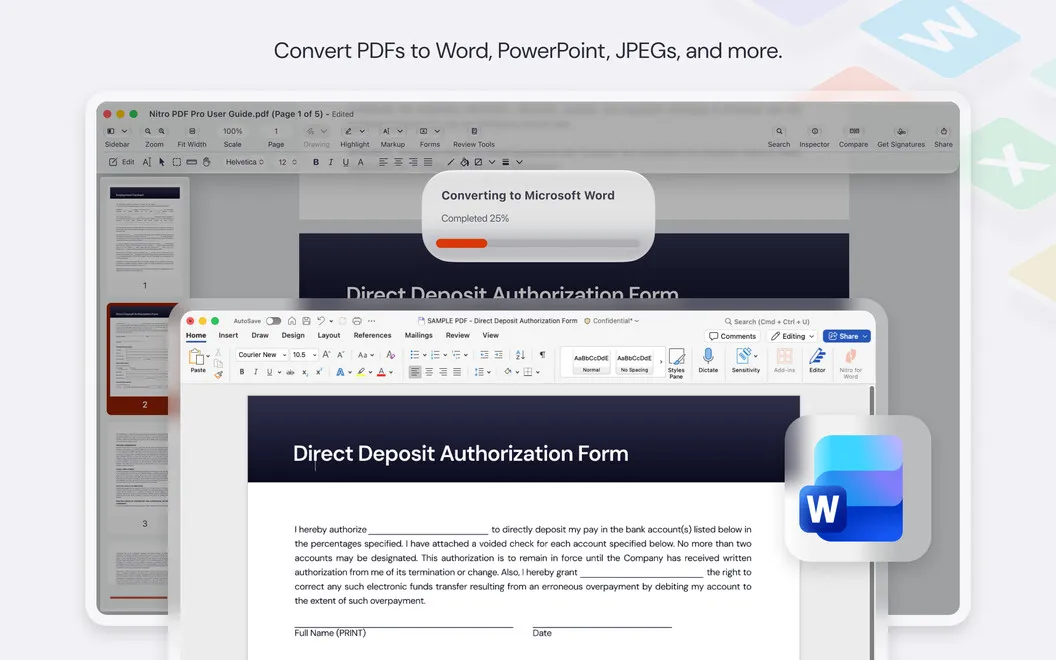Select the rectangle selection tool in Nitro

click(x=176, y=162)
